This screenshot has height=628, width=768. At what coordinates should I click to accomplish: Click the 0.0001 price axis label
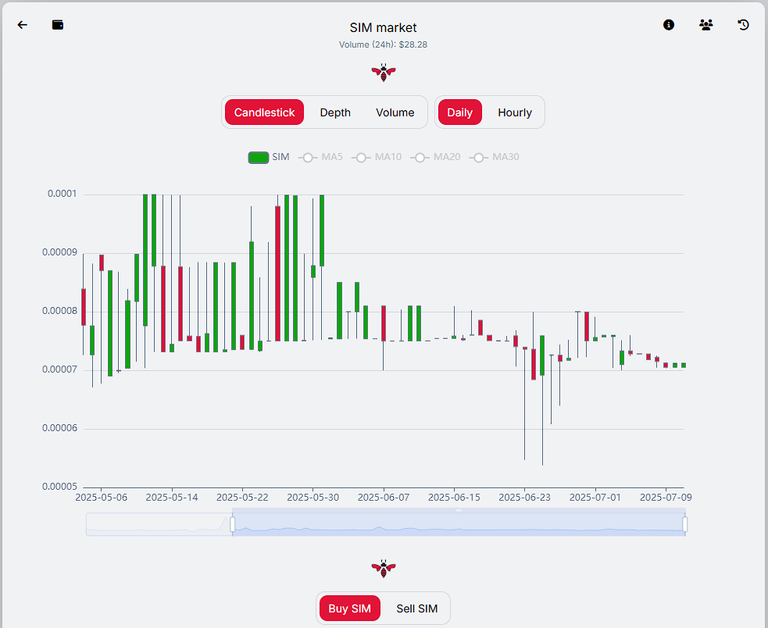tap(62, 194)
